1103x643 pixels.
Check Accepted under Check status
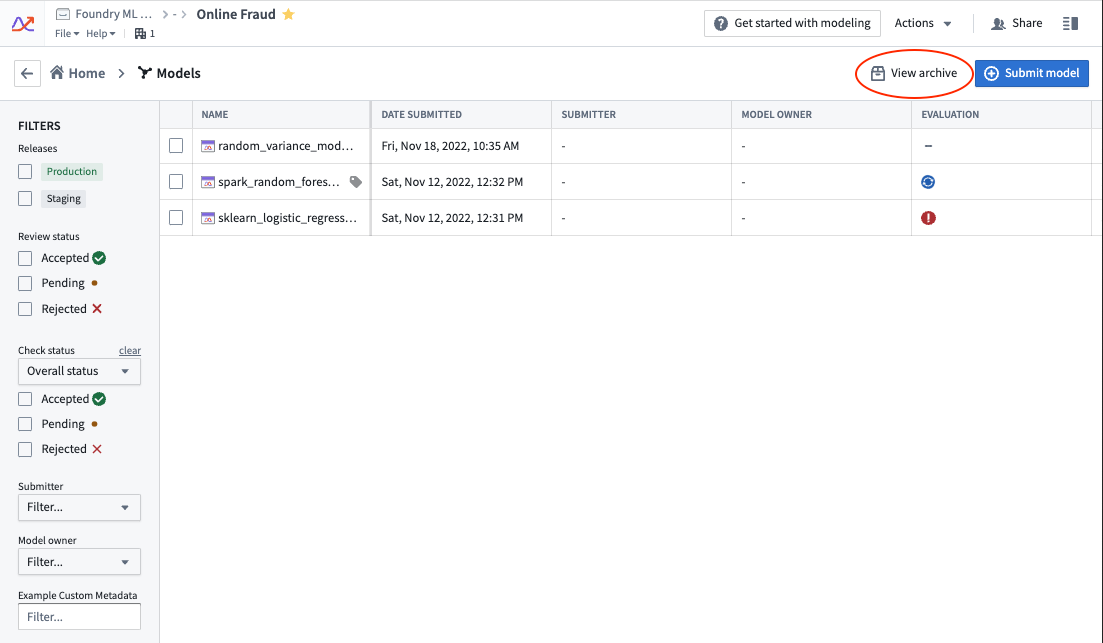point(25,399)
